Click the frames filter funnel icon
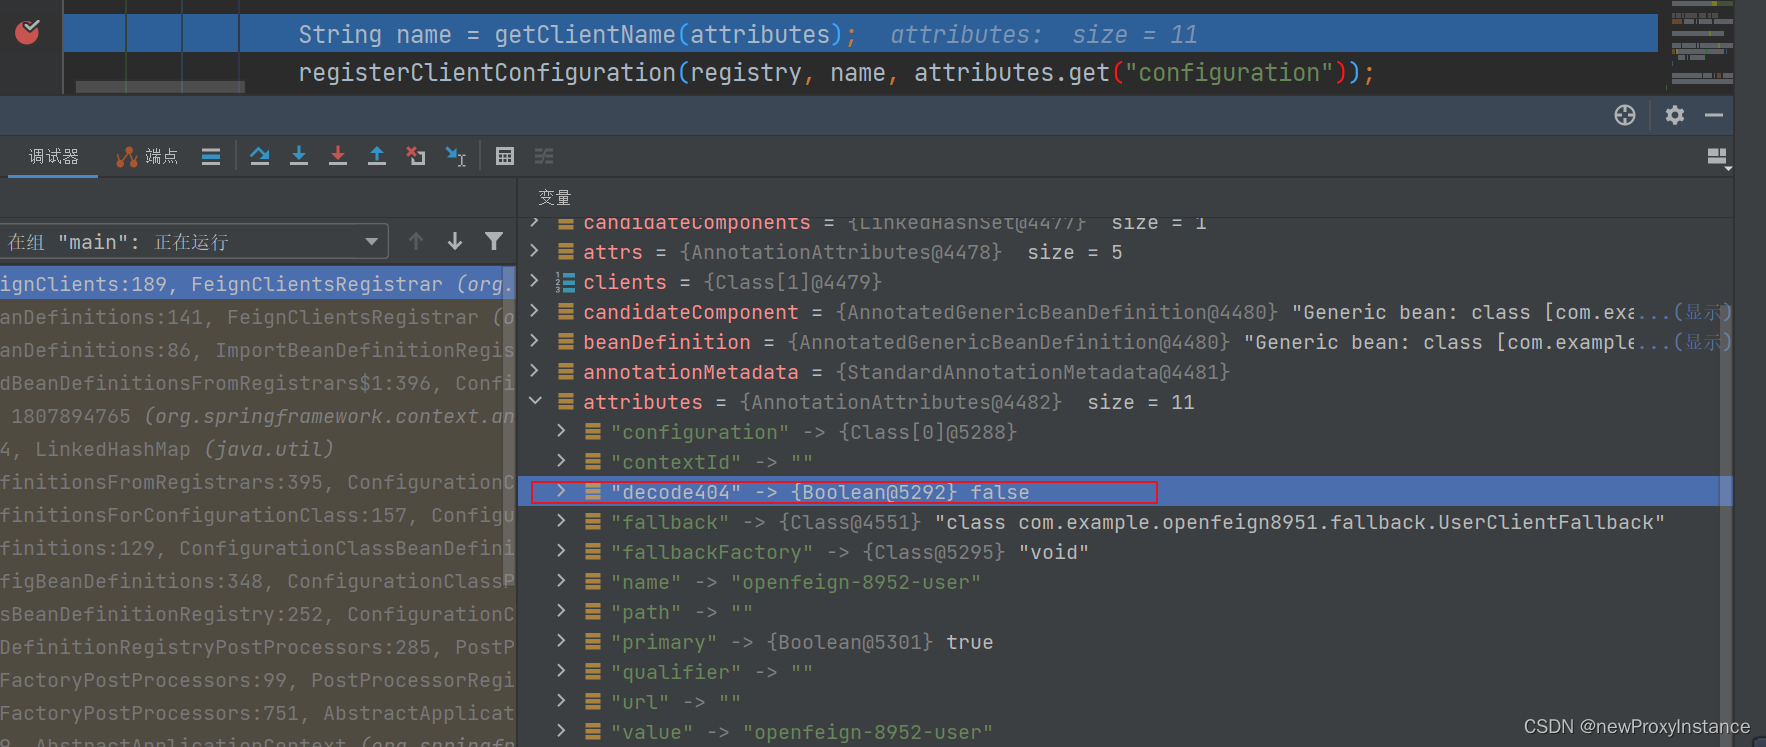Screen dimensions: 1766x747 pos(494,241)
